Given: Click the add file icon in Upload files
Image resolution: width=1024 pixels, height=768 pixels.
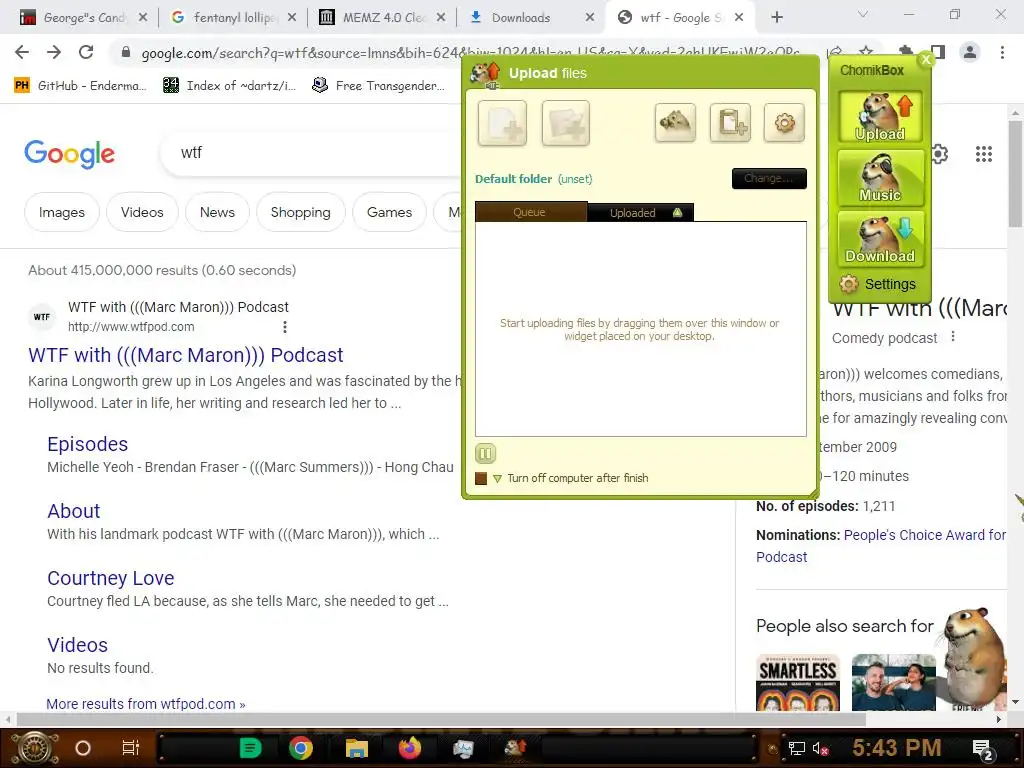Looking at the screenshot, I should tap(502, 123).
